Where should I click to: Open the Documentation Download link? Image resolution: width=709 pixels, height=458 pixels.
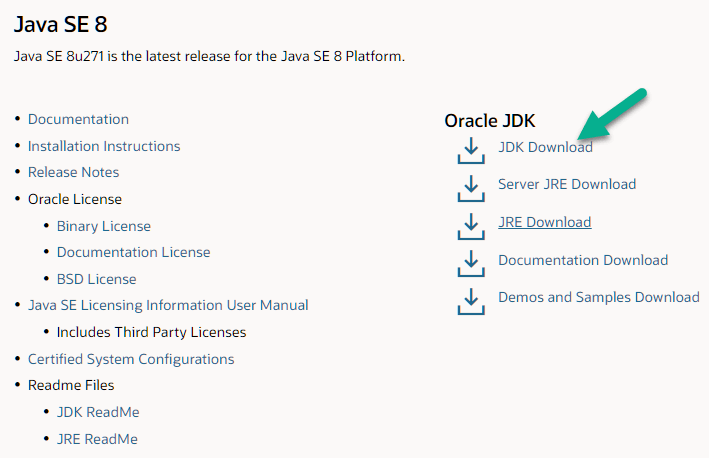pos(583,260)
